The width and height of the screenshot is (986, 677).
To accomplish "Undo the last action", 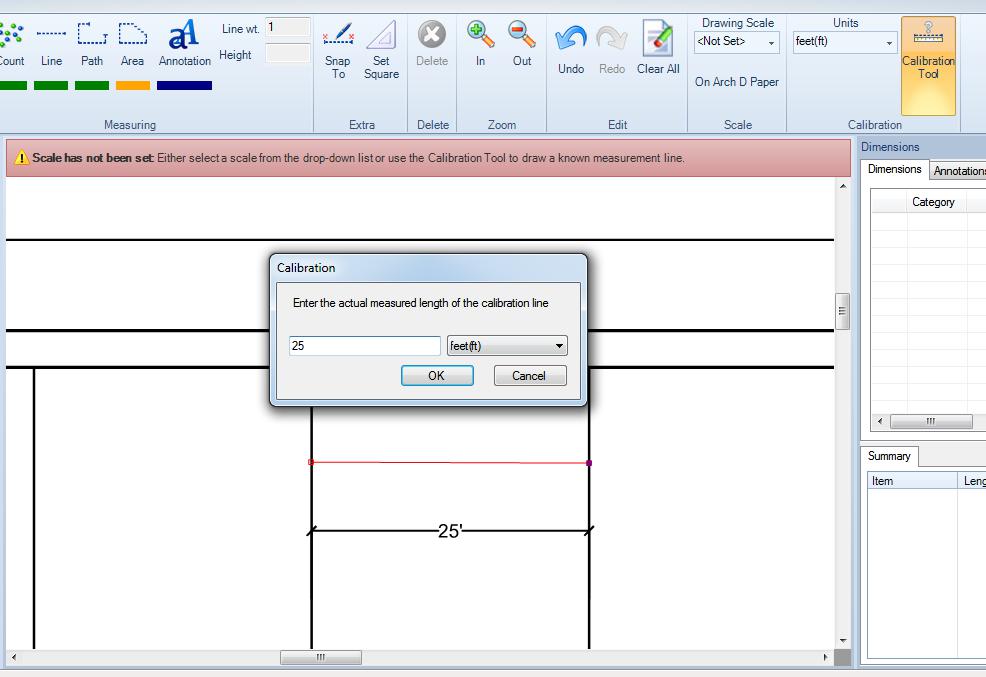I will [x=571, y=50].
